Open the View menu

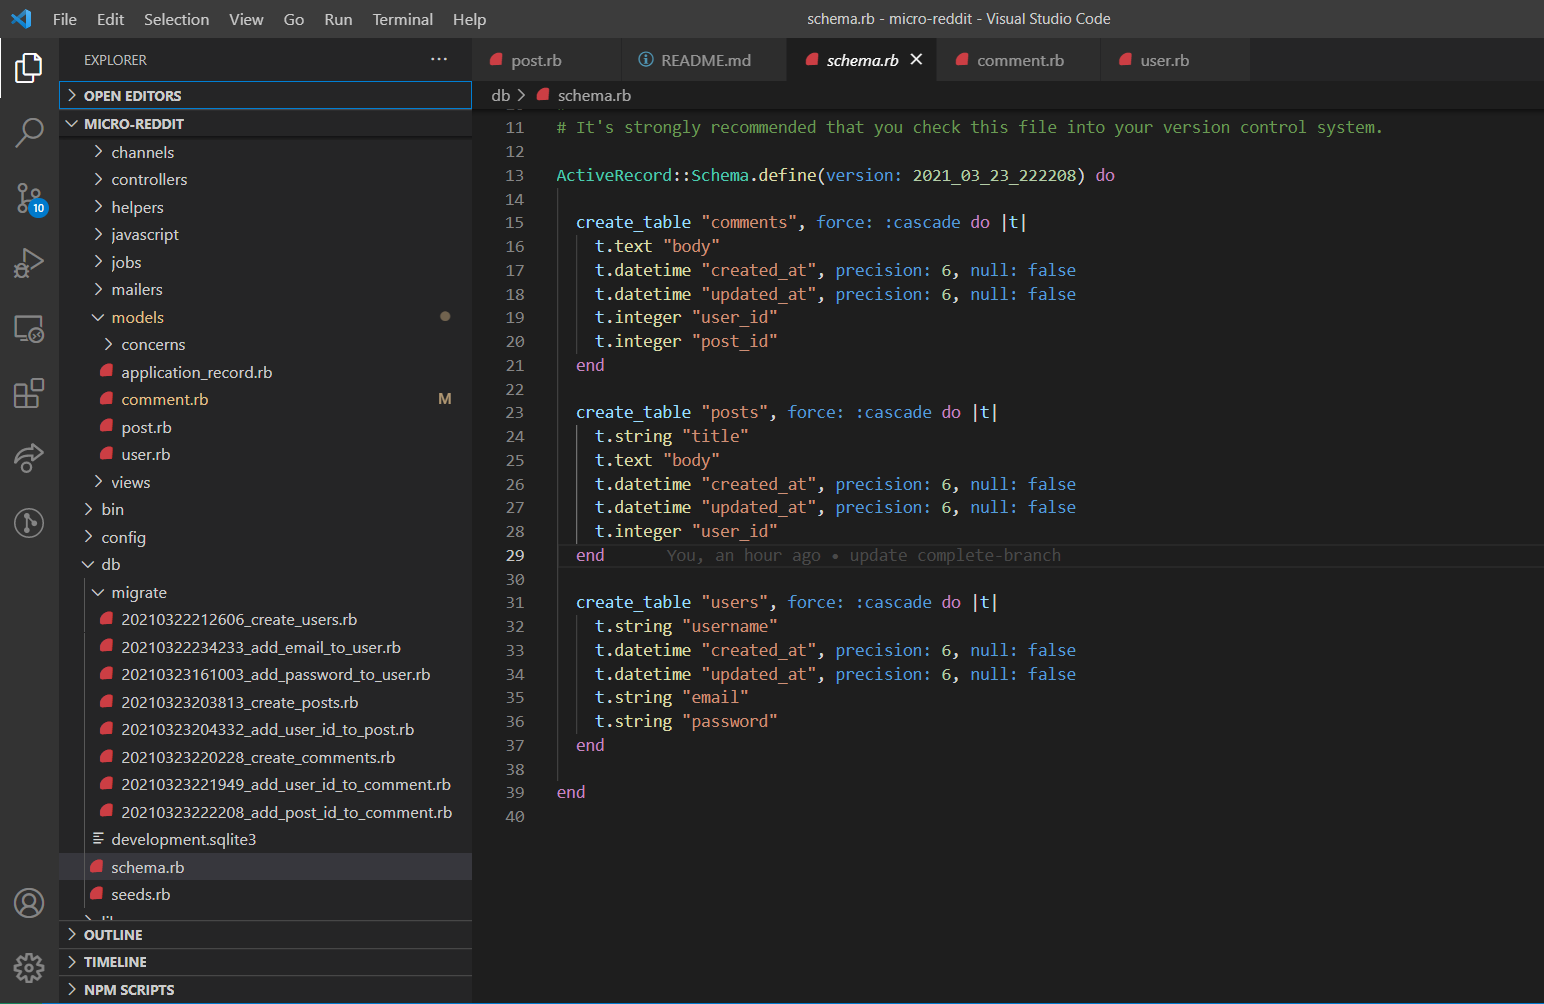click(x=246, y=19)
